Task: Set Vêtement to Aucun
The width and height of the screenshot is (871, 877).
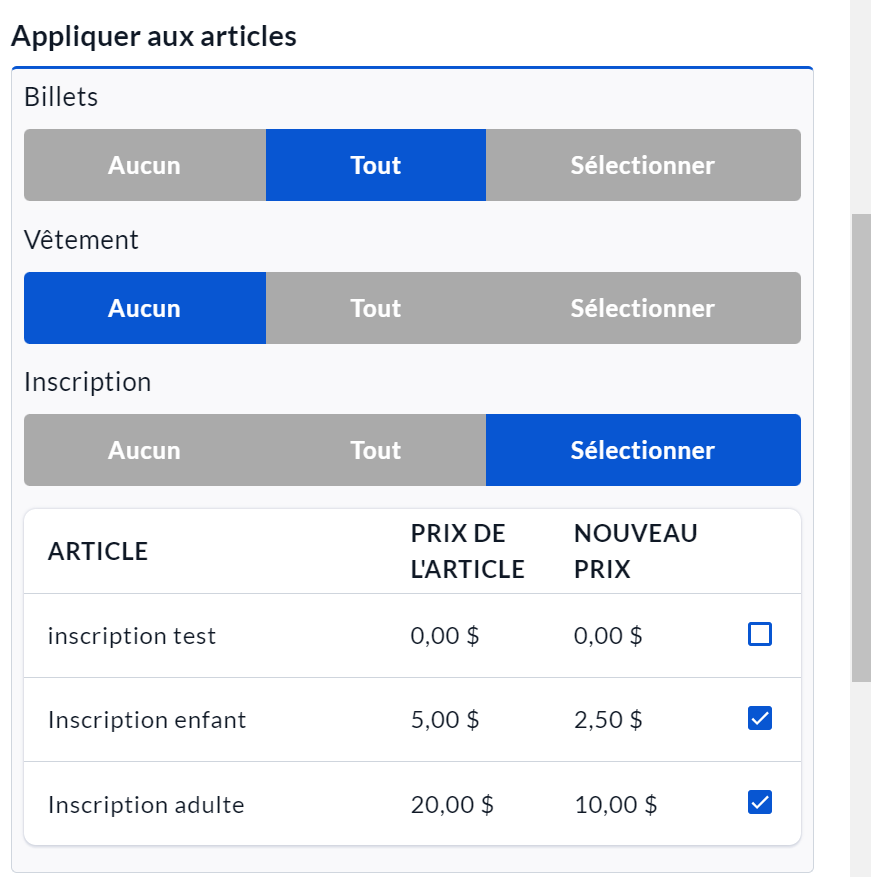Action: [145, 308]
